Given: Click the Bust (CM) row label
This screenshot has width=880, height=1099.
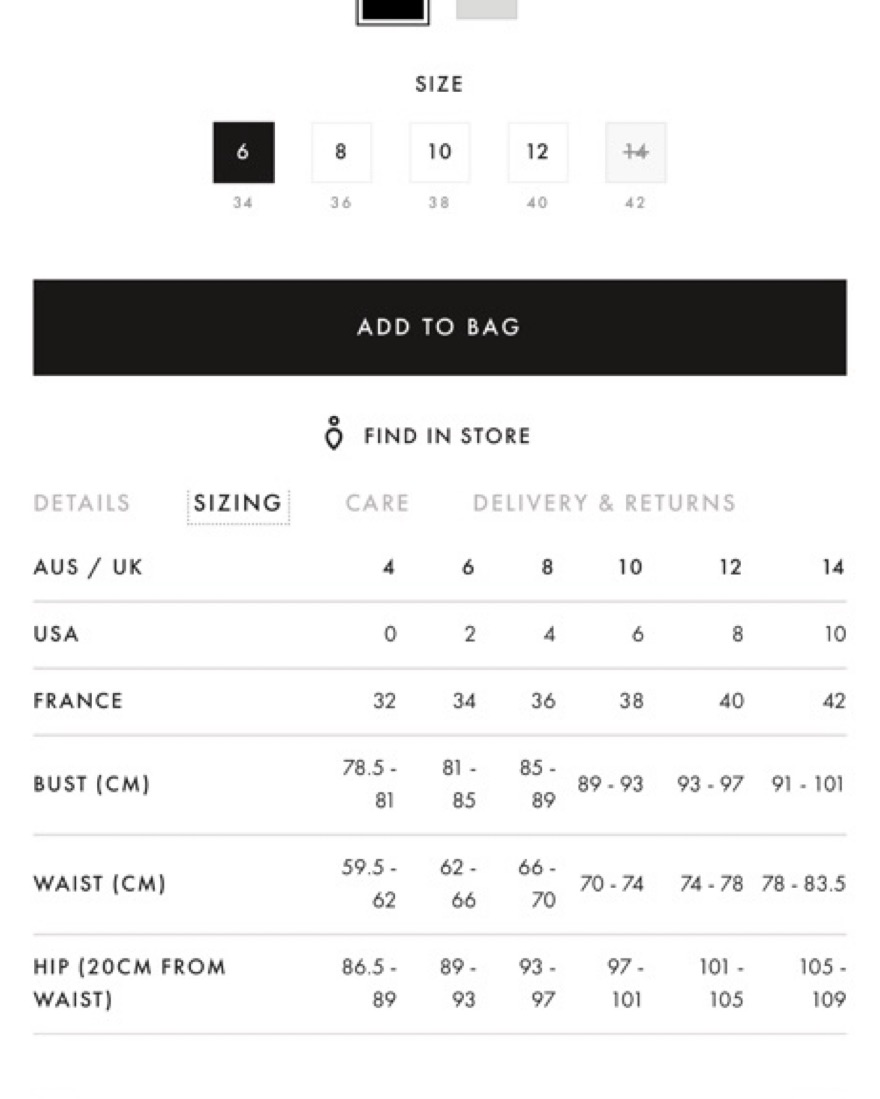Looking at the screenshot, I should pyautogui.click(x=92, y=784).
